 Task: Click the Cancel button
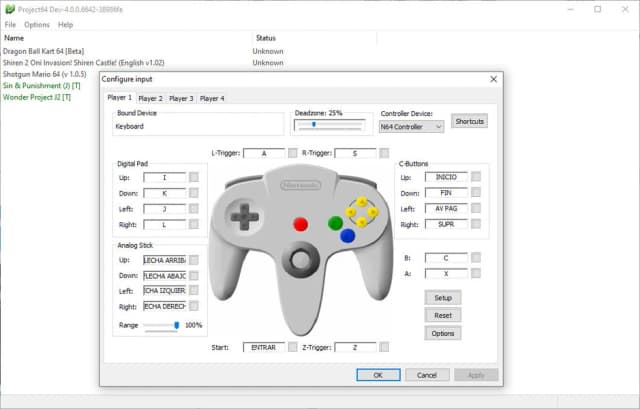pyautogui.click(x=427, y=375)
